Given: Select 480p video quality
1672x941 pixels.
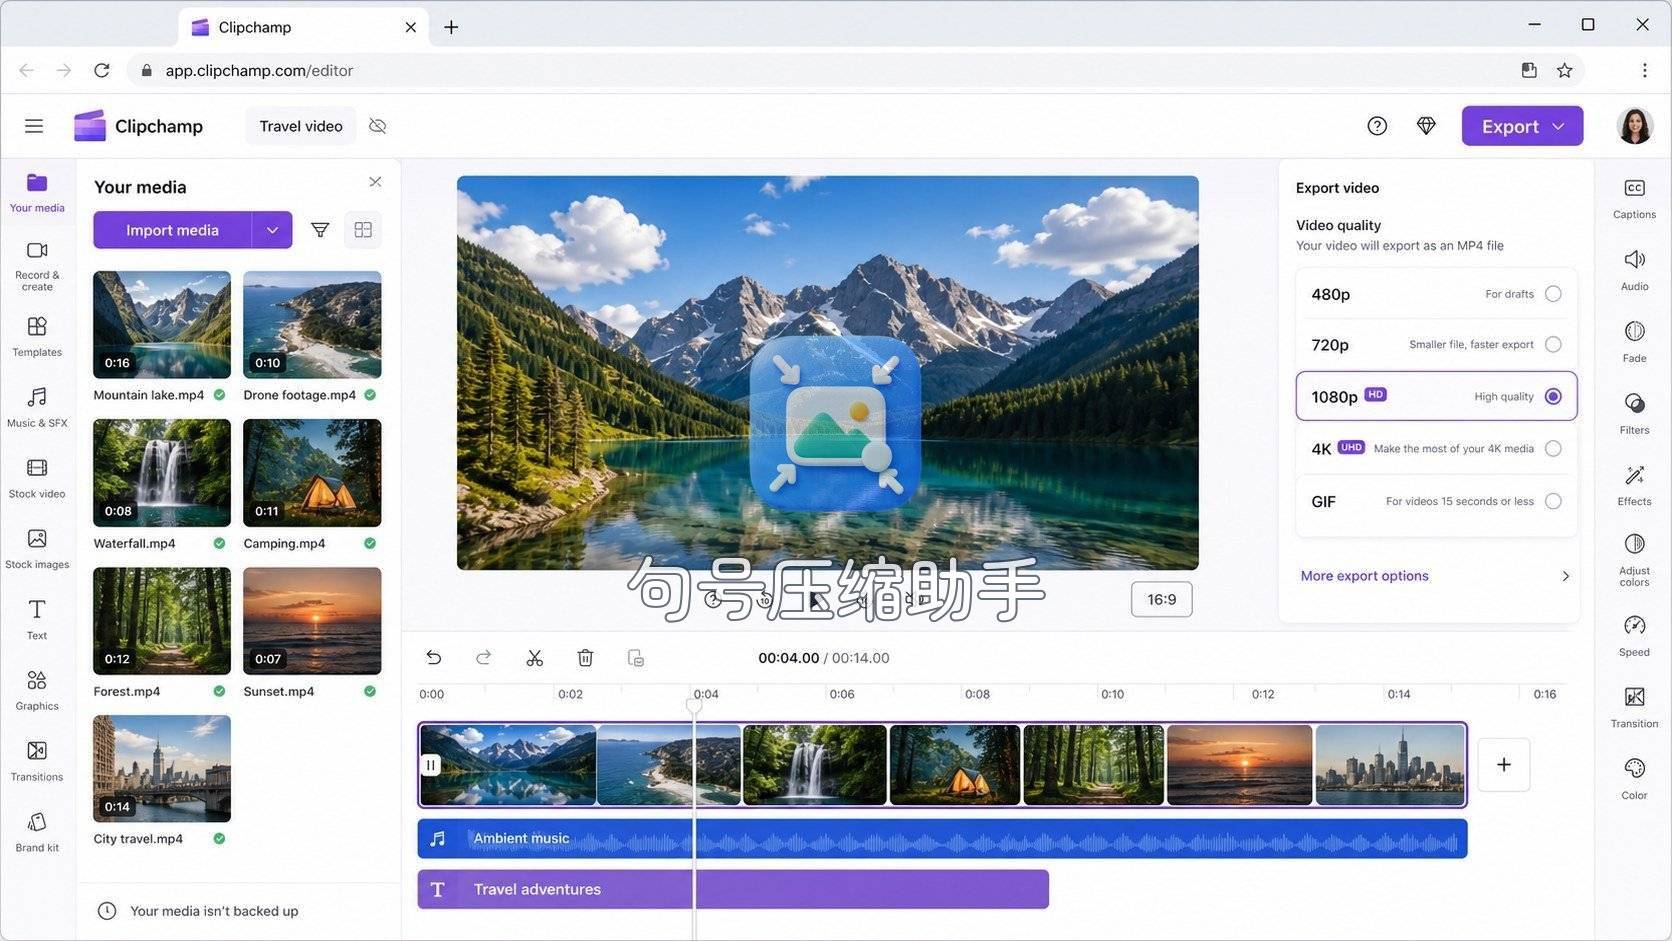Looking at the screenshot, I should pyautogui.click(x=1436, y=294).
